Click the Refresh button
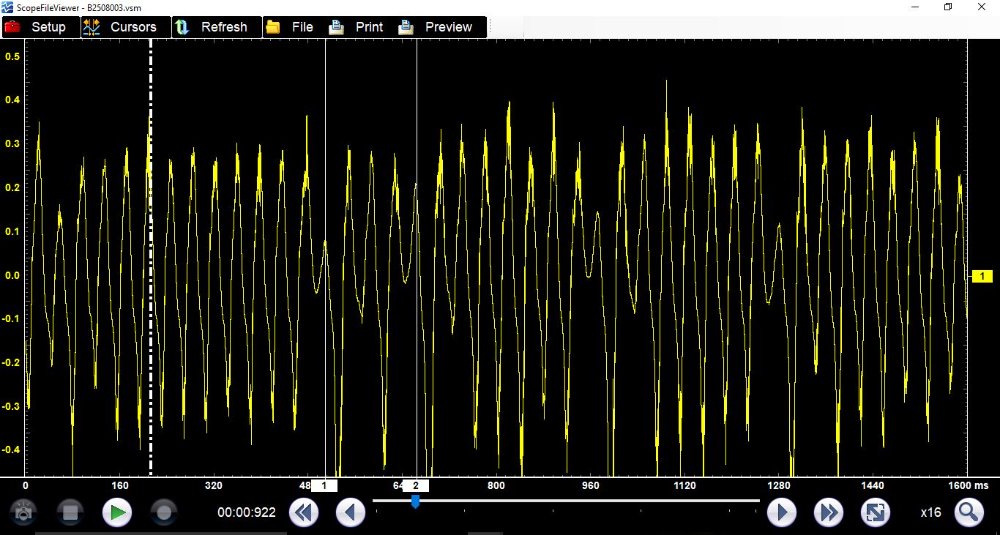Image resolution: width=1000 pixels, height=535 pixels. coord(212,27)
